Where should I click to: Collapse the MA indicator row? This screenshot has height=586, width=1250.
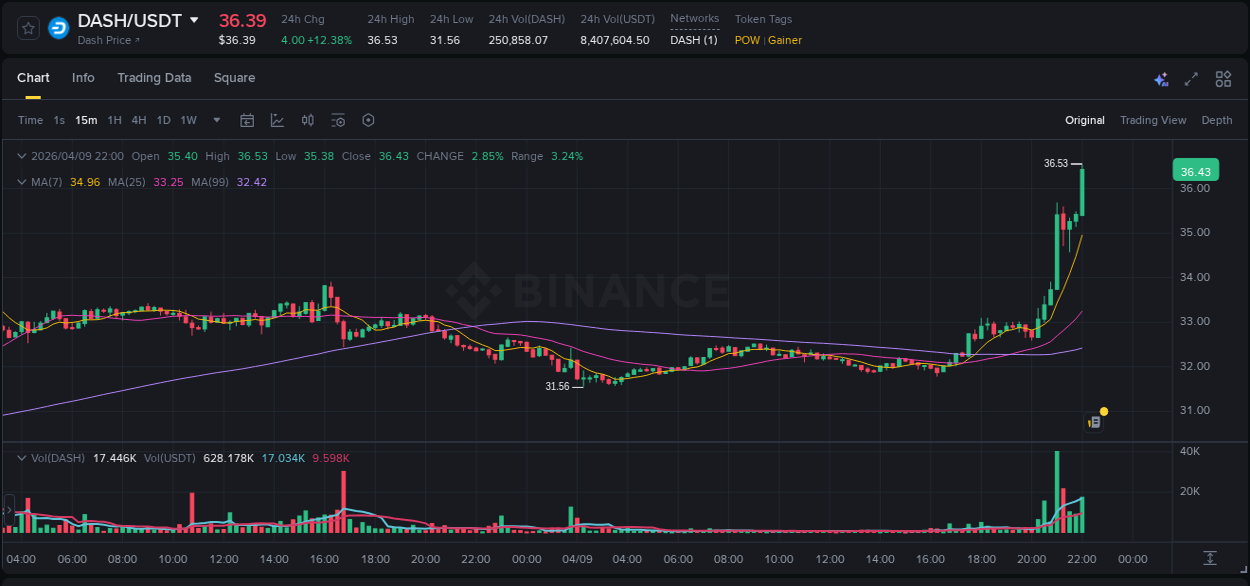(x=22, y=182)
